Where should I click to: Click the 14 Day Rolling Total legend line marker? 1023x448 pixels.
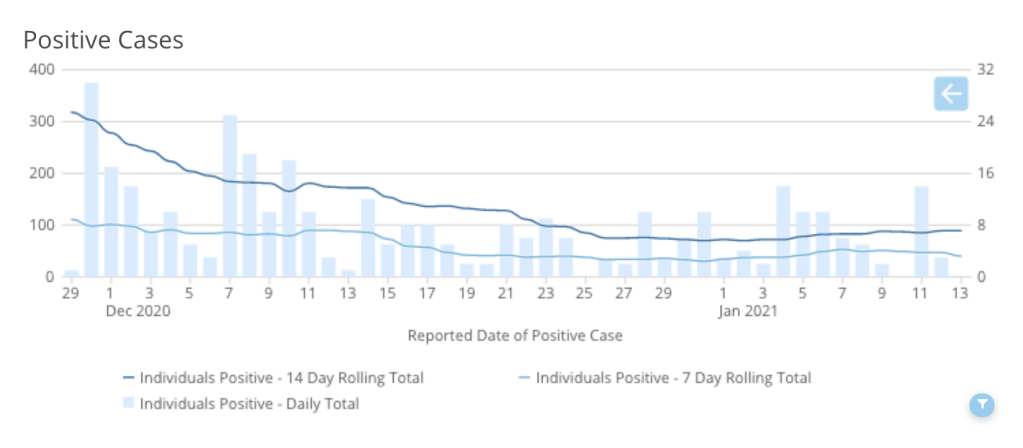pyautogui.click(x=129, y=378)
